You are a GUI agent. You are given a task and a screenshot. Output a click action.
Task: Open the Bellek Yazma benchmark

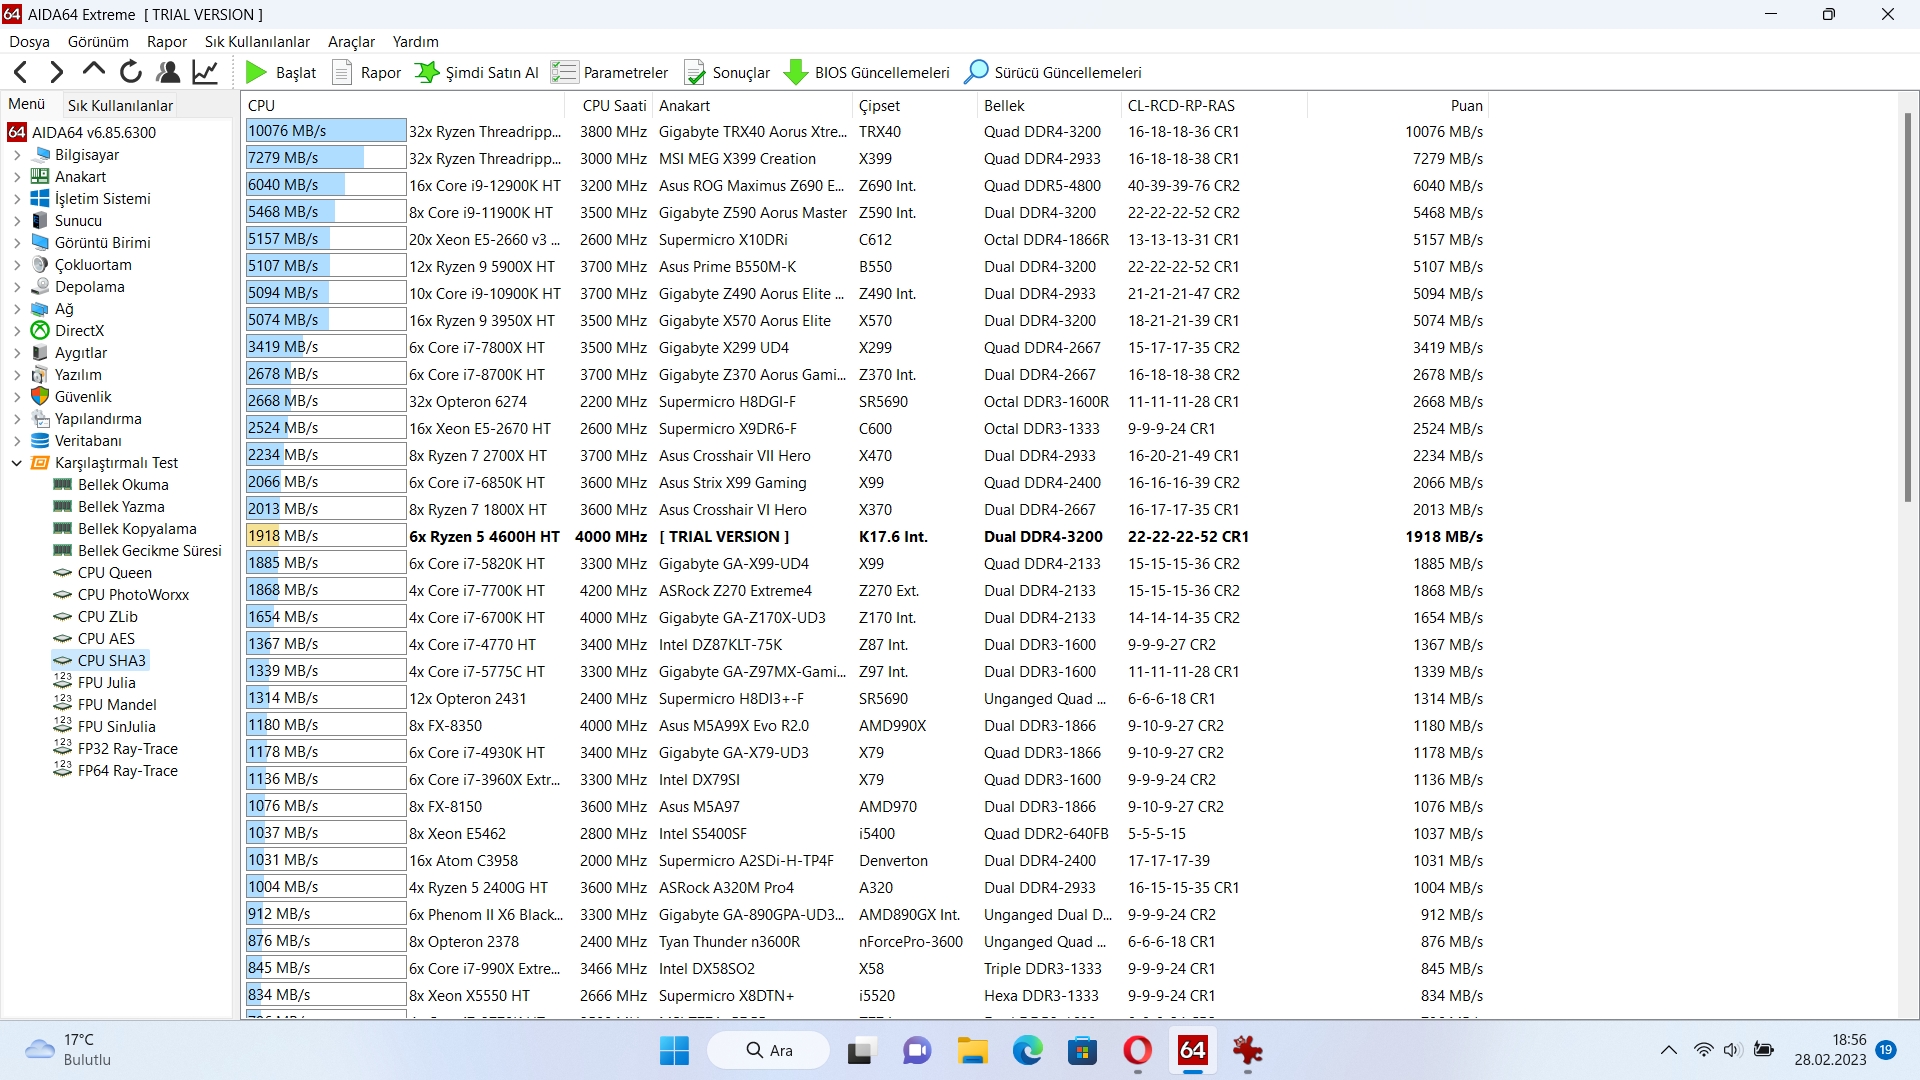coord(109,507)
